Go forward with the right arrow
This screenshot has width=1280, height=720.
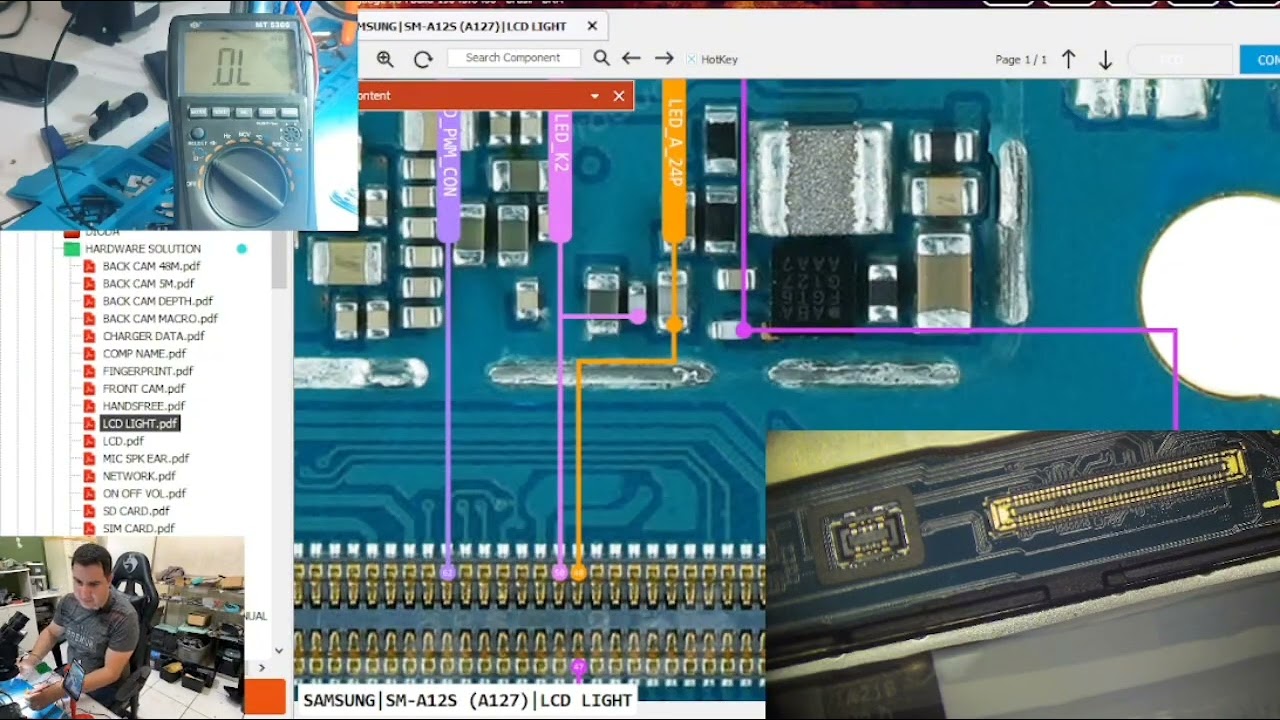coord(664,58)
